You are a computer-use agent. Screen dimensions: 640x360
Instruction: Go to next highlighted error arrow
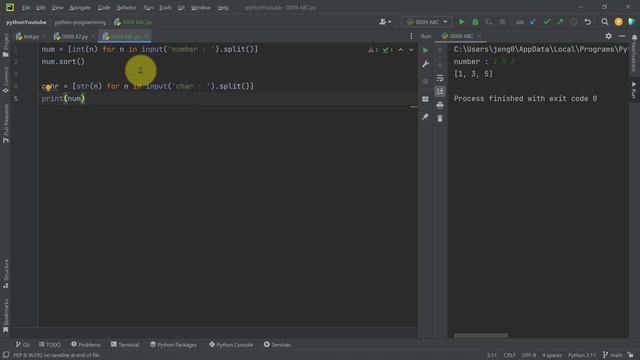pyautogui.click(x=411, y=50)
